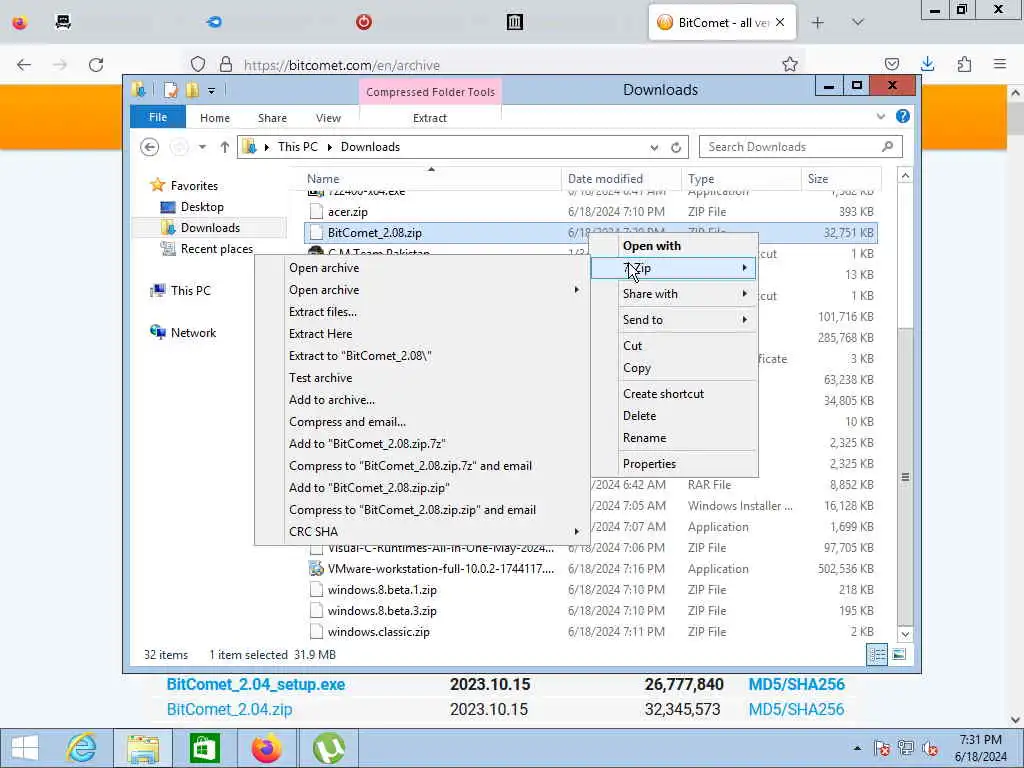Open the Firefox downloads panel
Image resolution: width=1024 pixels, height=768 pixels.
coord(927,64)
